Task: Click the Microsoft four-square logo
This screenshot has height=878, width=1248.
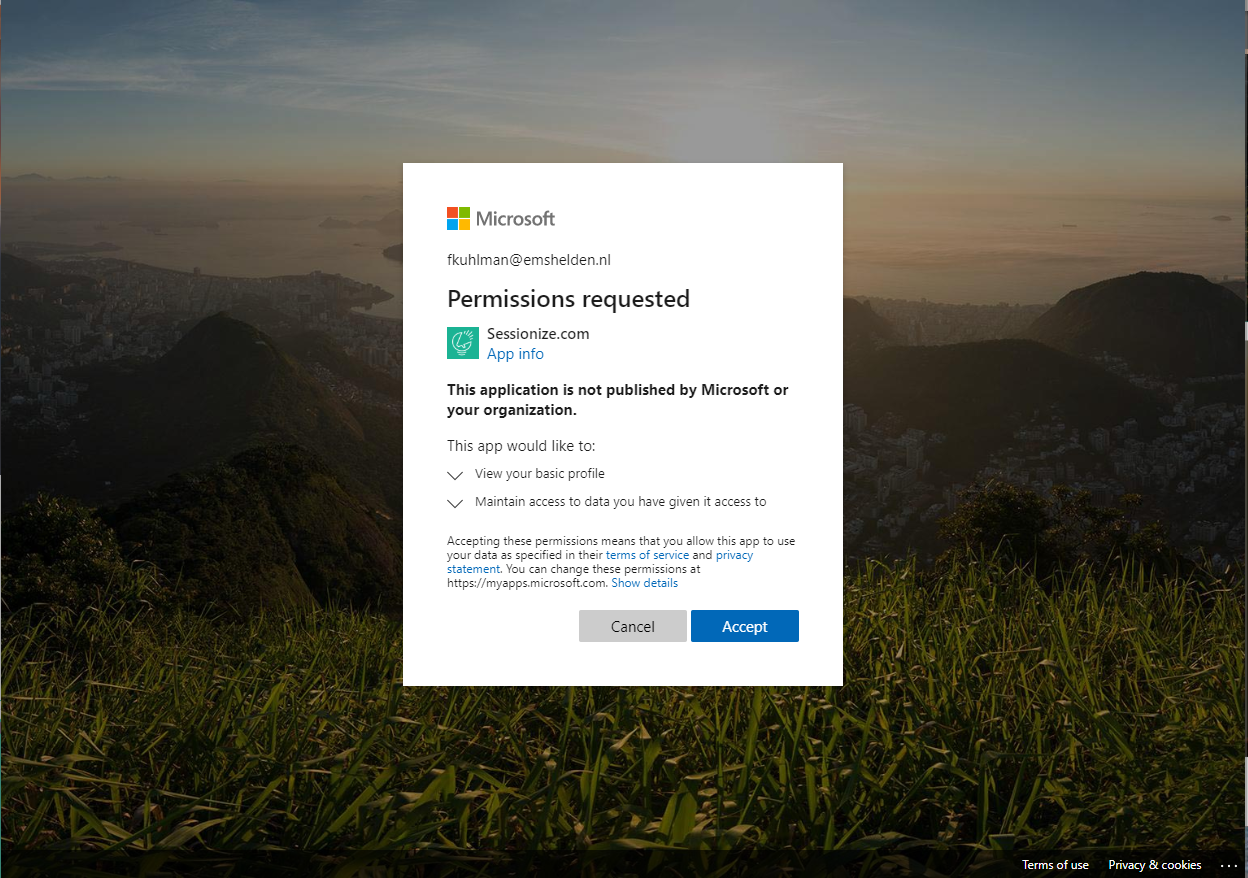Action: (458, 218)
